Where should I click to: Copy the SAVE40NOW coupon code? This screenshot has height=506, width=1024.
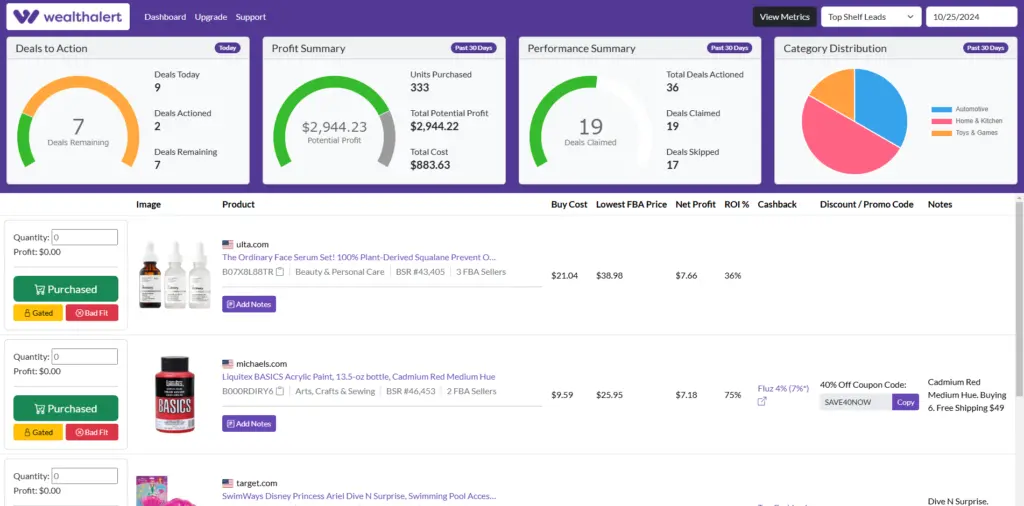[905, 402]
